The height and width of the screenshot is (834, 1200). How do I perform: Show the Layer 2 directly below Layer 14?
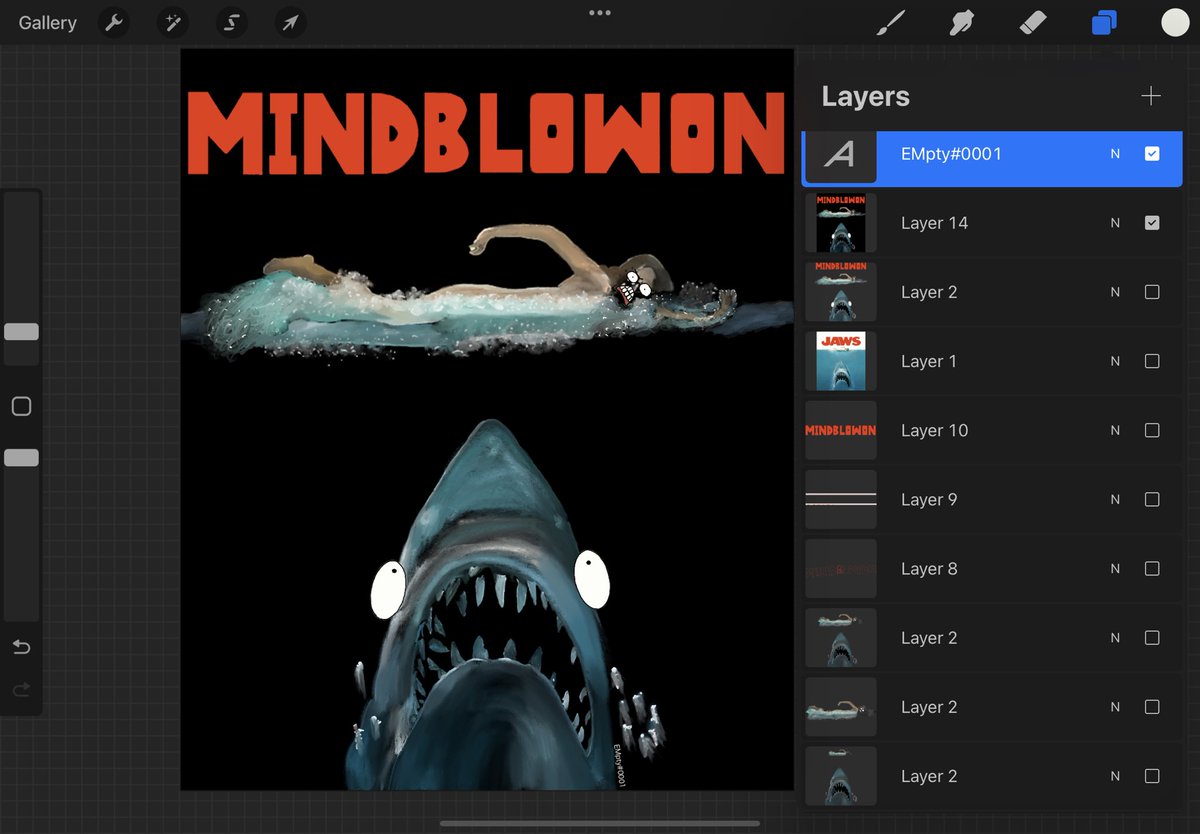point(1152,292)
